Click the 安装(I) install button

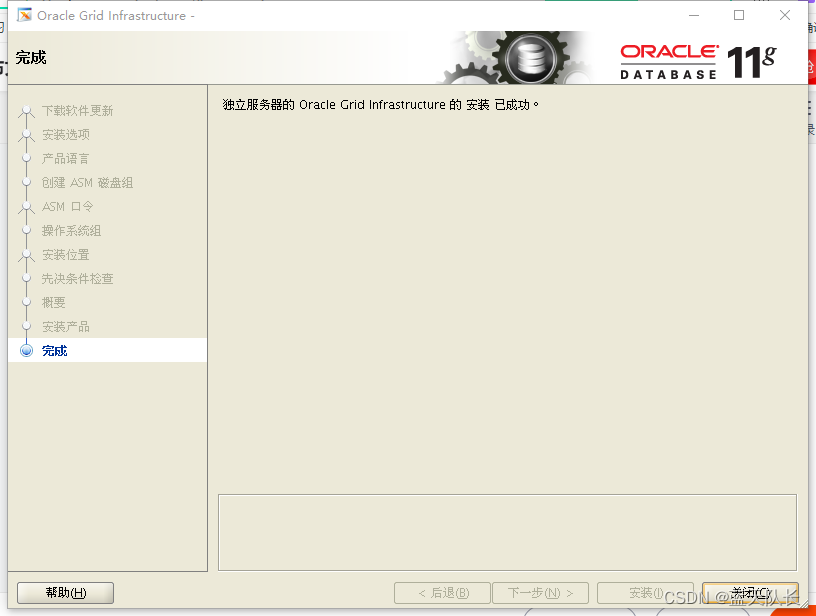pos(645,593)
